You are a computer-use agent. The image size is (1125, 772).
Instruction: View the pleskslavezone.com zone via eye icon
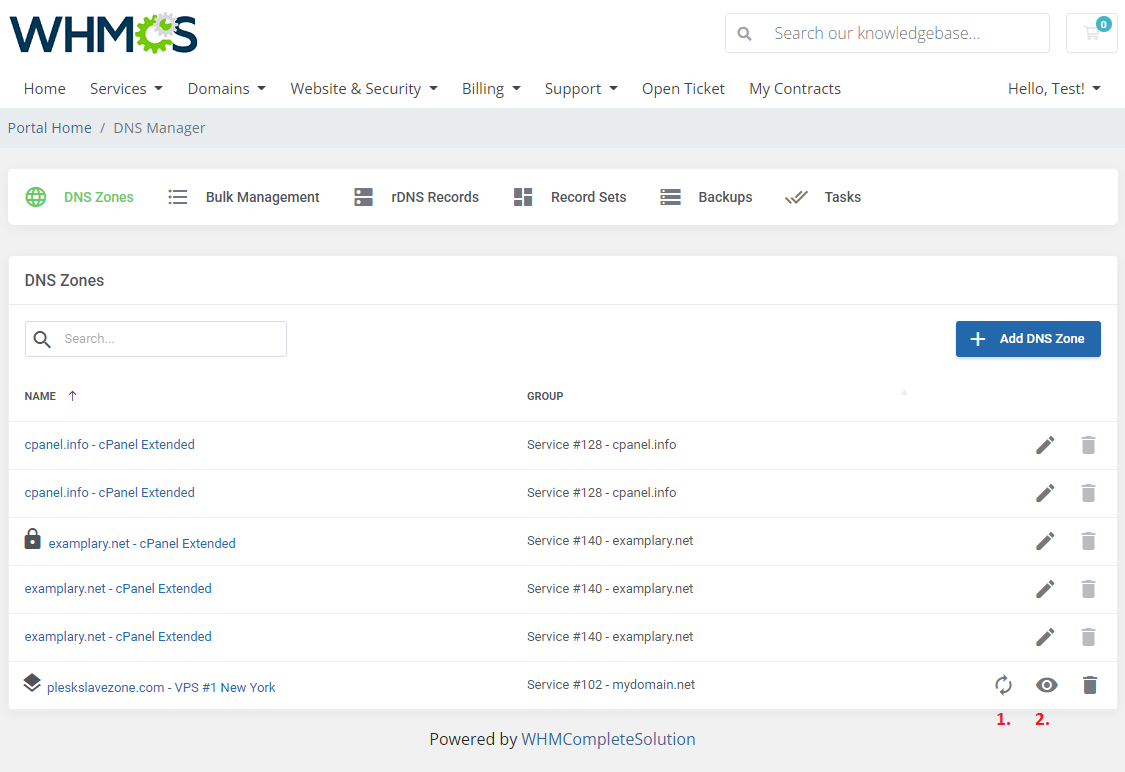1047,685
